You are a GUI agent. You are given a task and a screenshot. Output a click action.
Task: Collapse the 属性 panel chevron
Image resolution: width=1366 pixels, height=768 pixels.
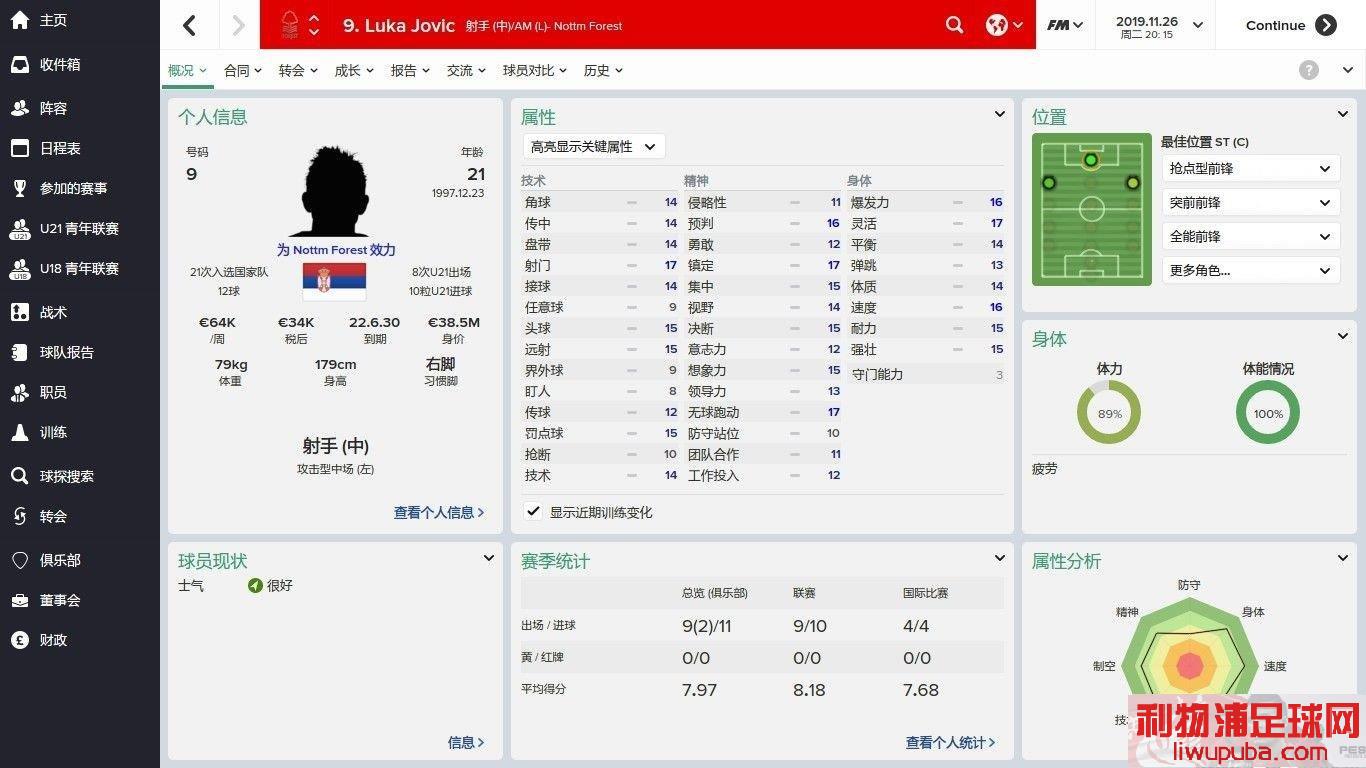999,114
